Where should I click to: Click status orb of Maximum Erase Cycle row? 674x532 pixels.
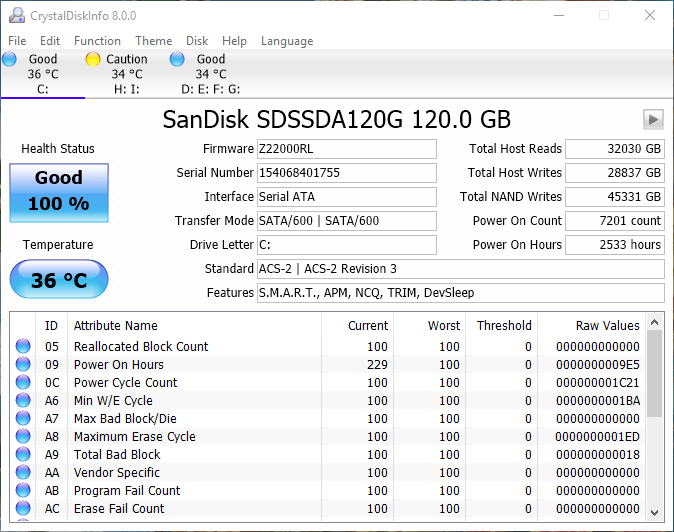[x=23, y=436]
